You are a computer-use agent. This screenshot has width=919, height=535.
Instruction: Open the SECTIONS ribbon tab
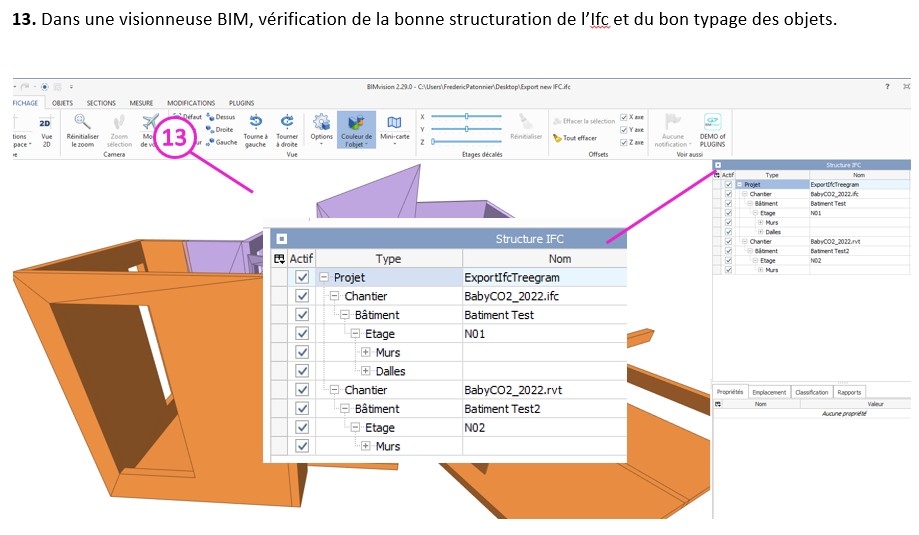pyautogui.click(x=101, y=103)
